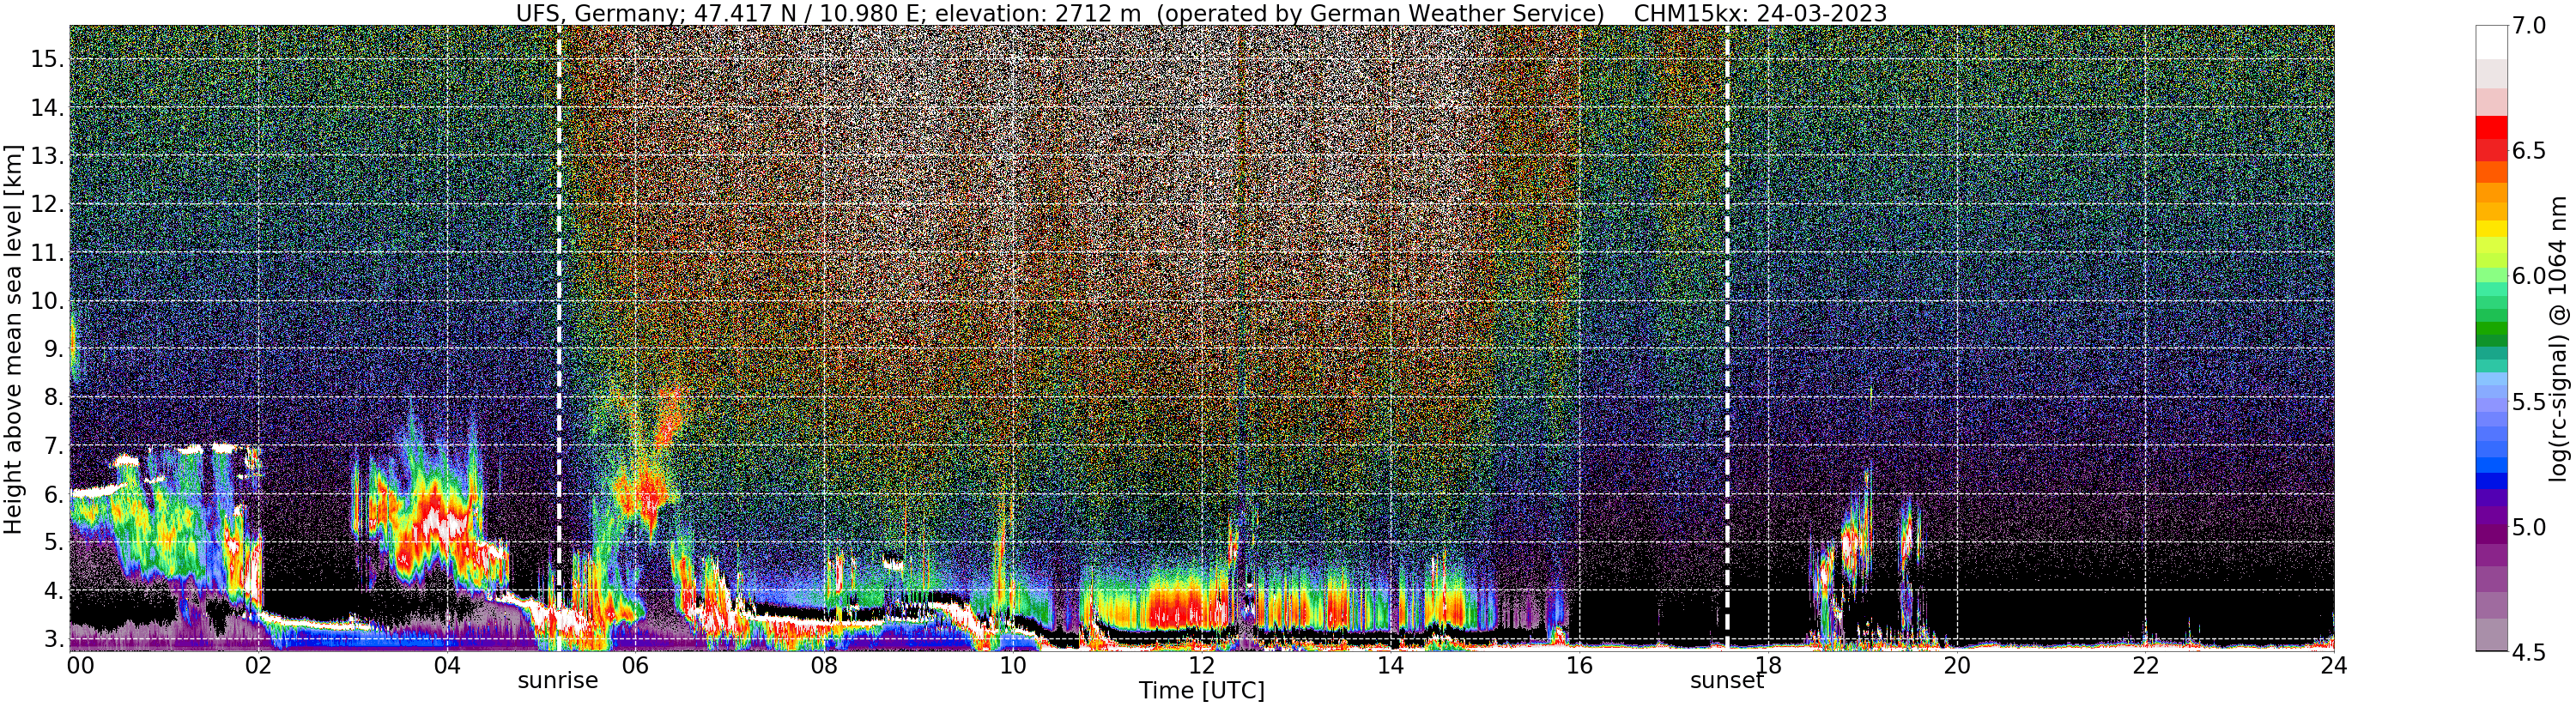Click the "sunset" label below the axis
Screen dimensions: 2576x707
pos(1727,681)
